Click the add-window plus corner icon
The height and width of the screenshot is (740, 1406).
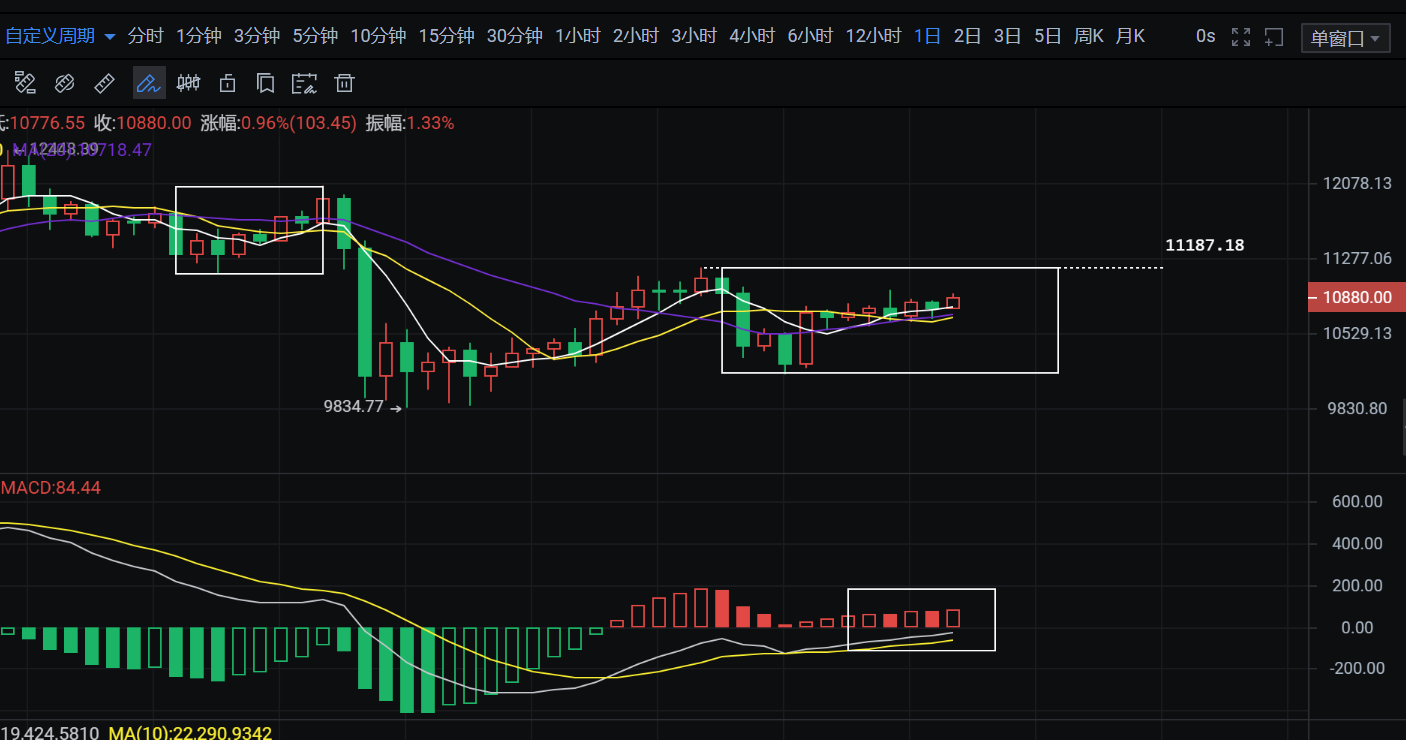pyautogui.click(x=1273, y=37)
